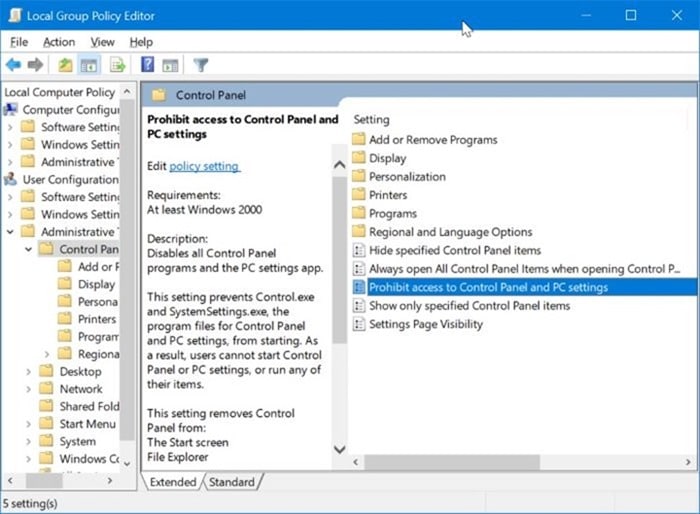
Task: Click the Up one level folder icon
Action: point(65,65)
